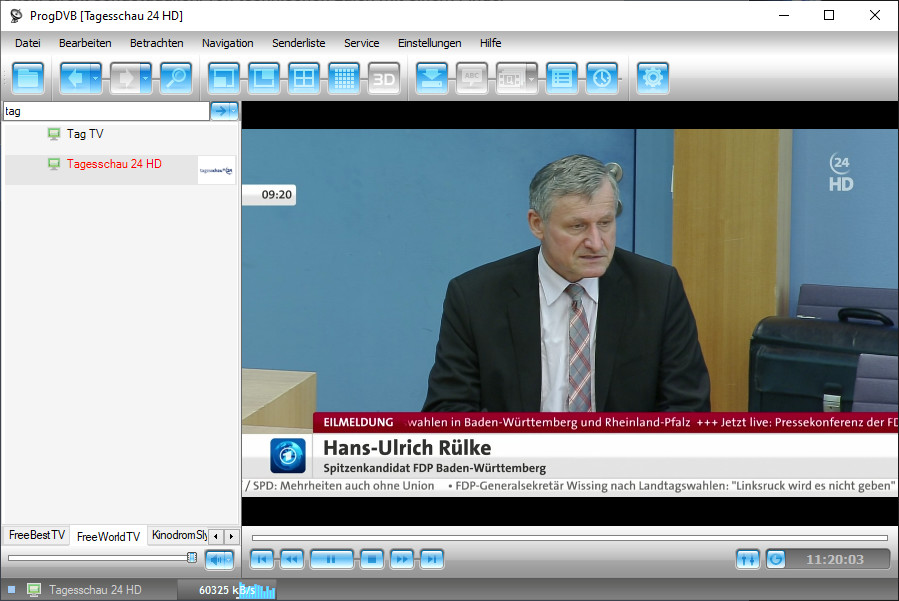Click the channel search input field
The image size is (899, 601).
tap(105, 111)
